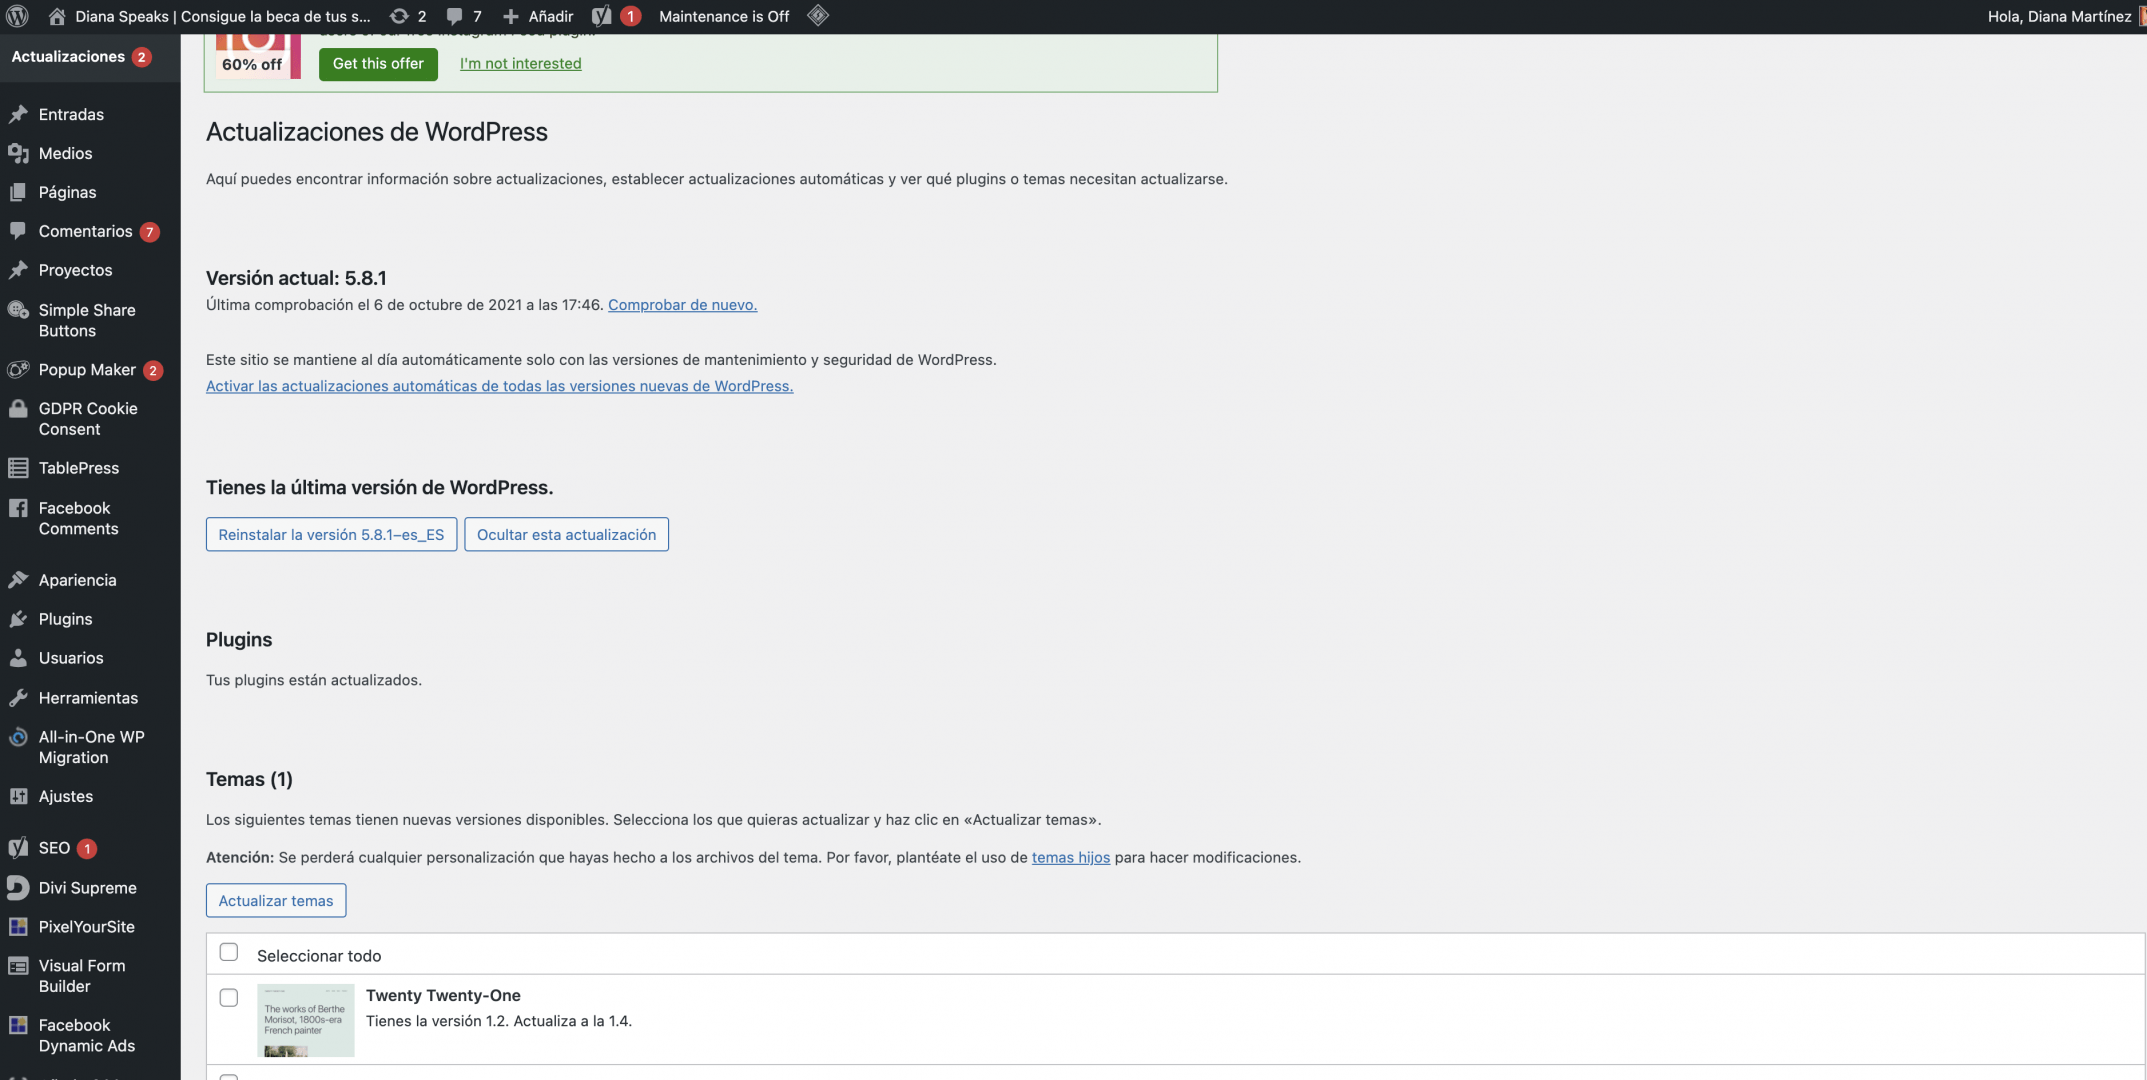
Task: Click the Facebook Comments icon
Action: pyautogui.click(x=18, y=508)
